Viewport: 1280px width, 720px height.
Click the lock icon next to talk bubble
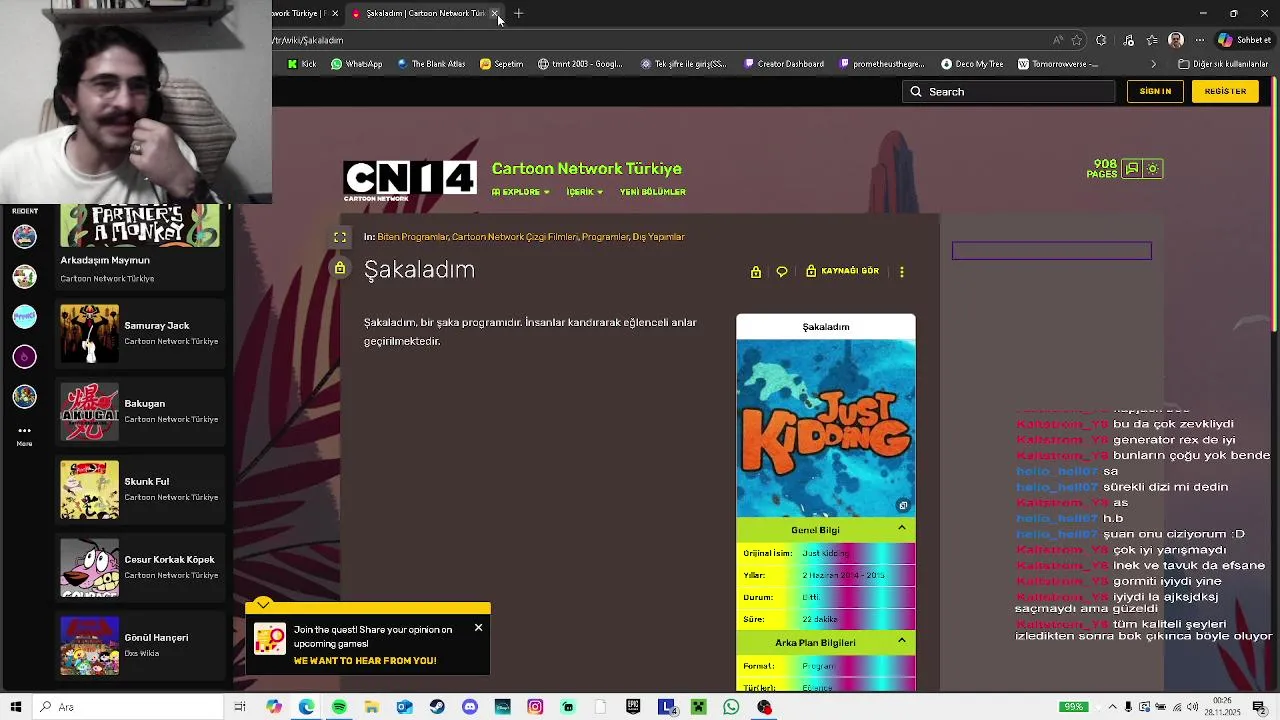755,272
